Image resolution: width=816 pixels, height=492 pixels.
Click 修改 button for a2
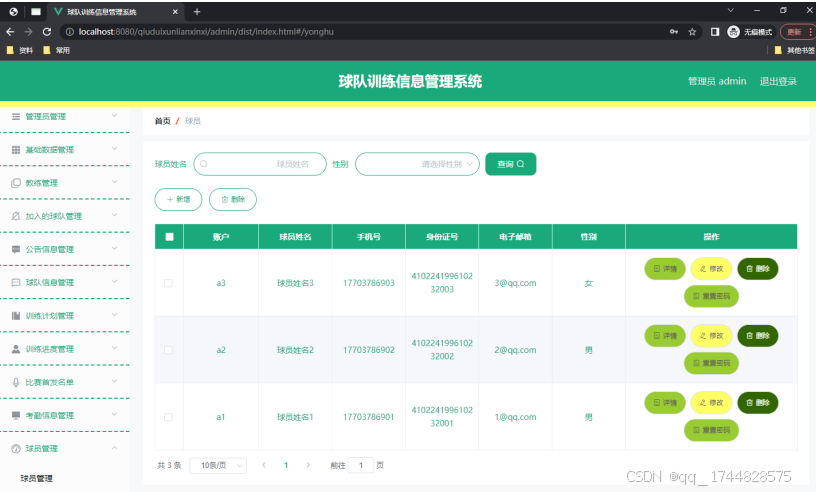point(711,336)
